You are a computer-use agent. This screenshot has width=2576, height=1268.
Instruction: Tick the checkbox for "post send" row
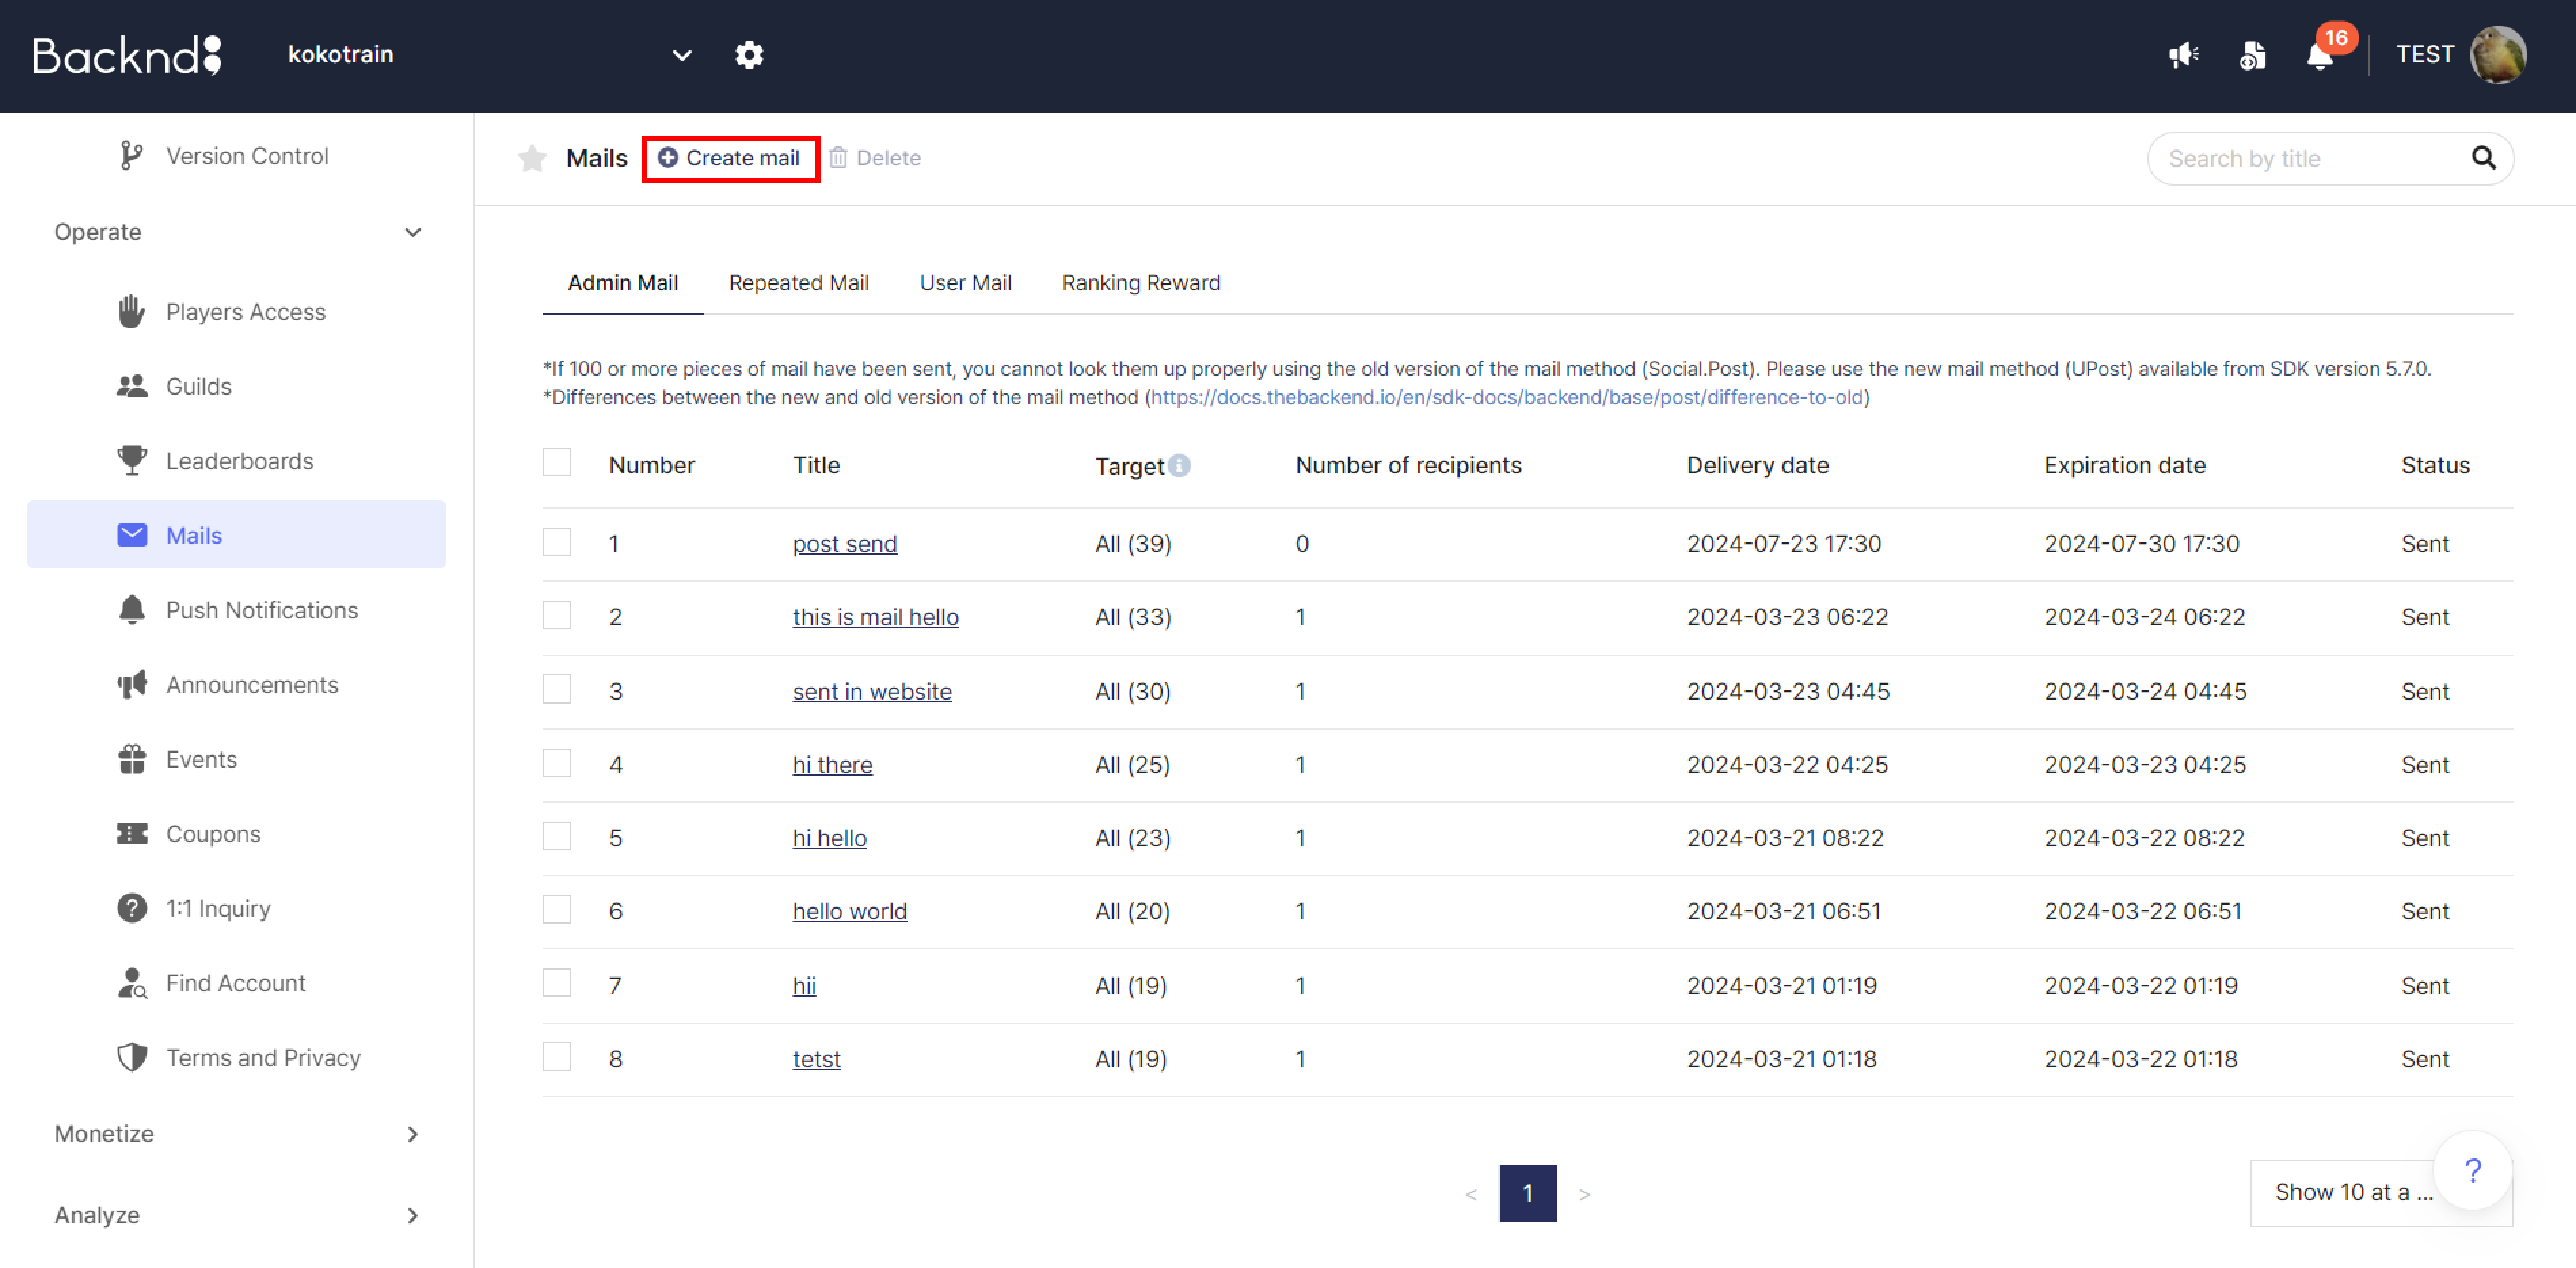point(557,542)
